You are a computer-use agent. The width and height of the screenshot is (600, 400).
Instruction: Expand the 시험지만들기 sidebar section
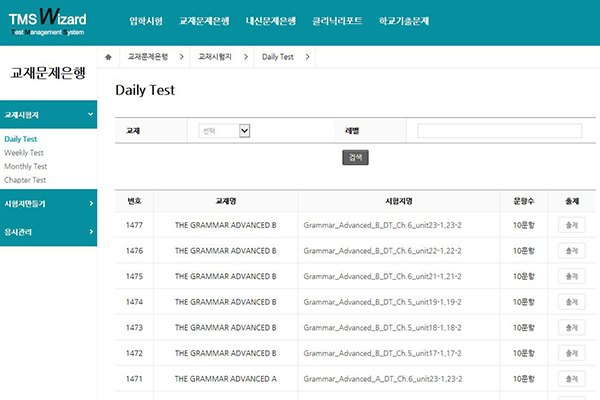tap(49, 204)
